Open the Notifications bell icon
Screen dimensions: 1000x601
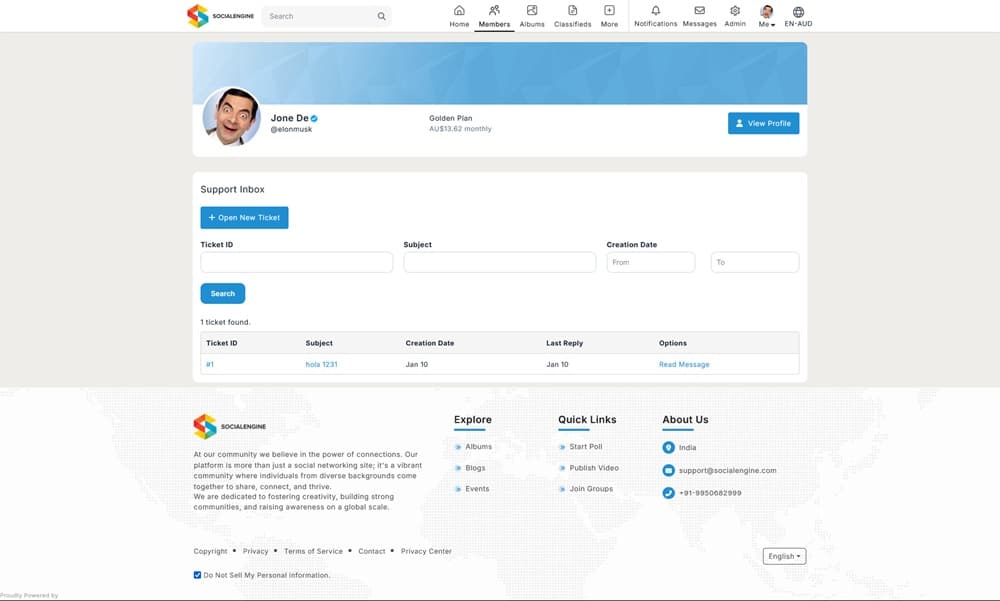[655, 11]
